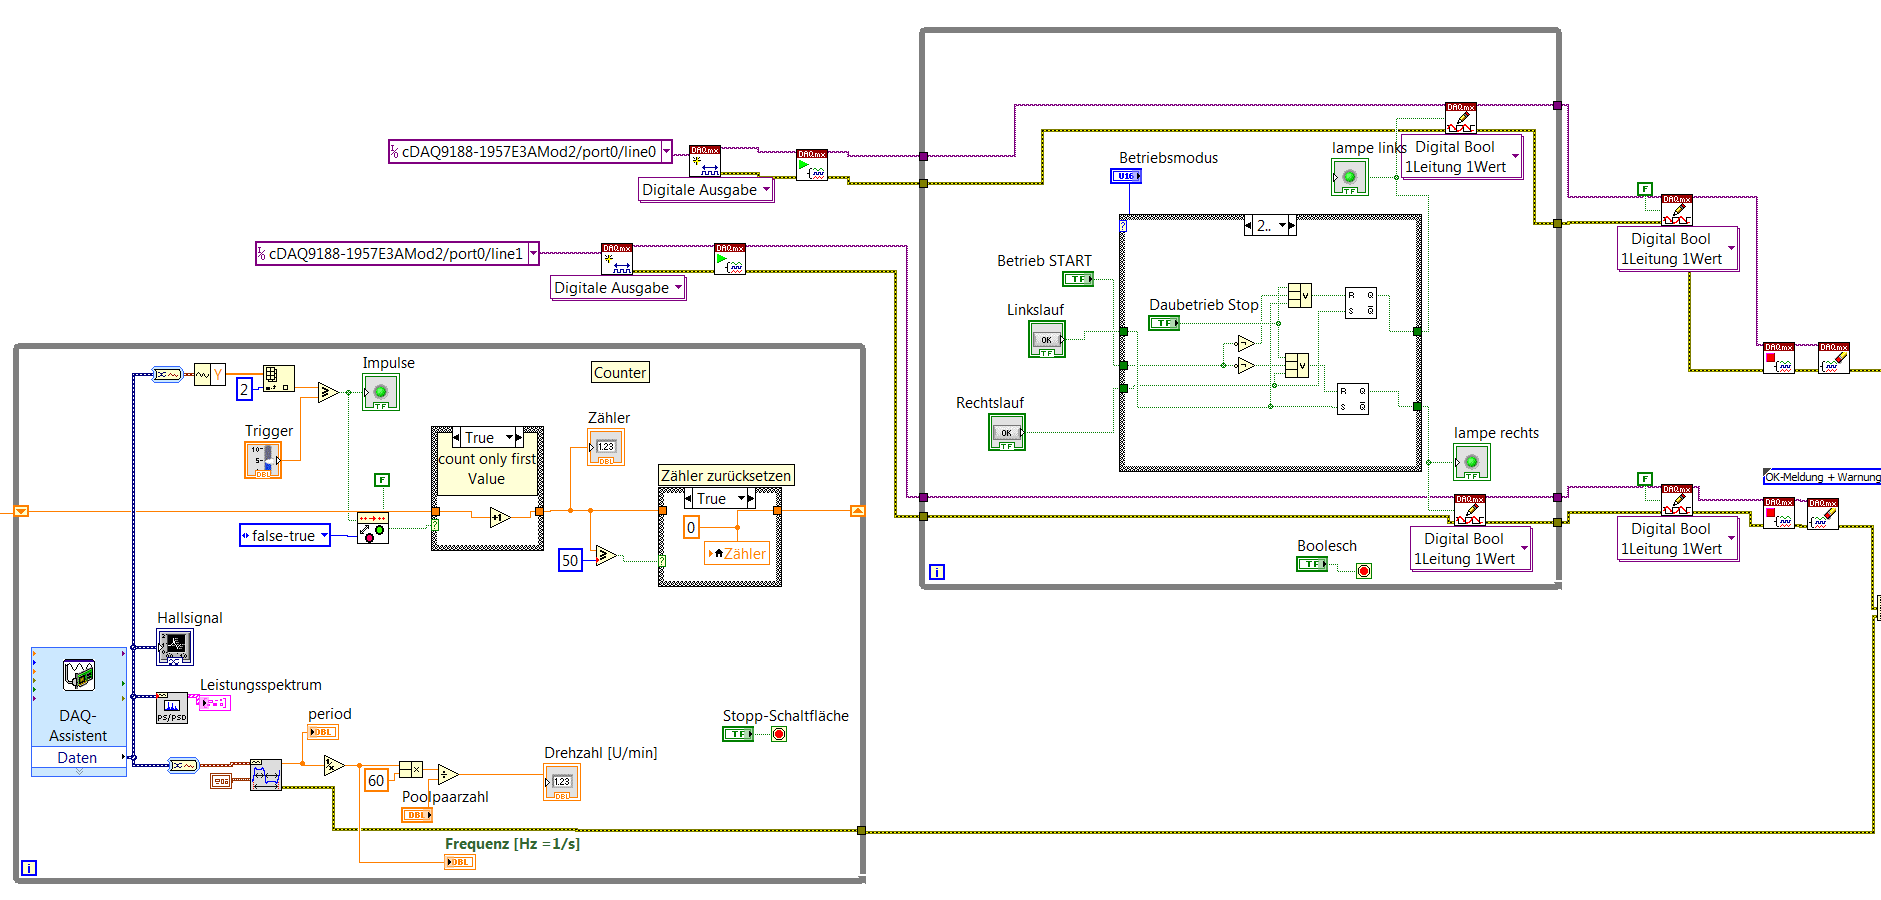Select the trigger node wired to false-true
This screenshot has height=900, width=1881.
pos(373,528)
